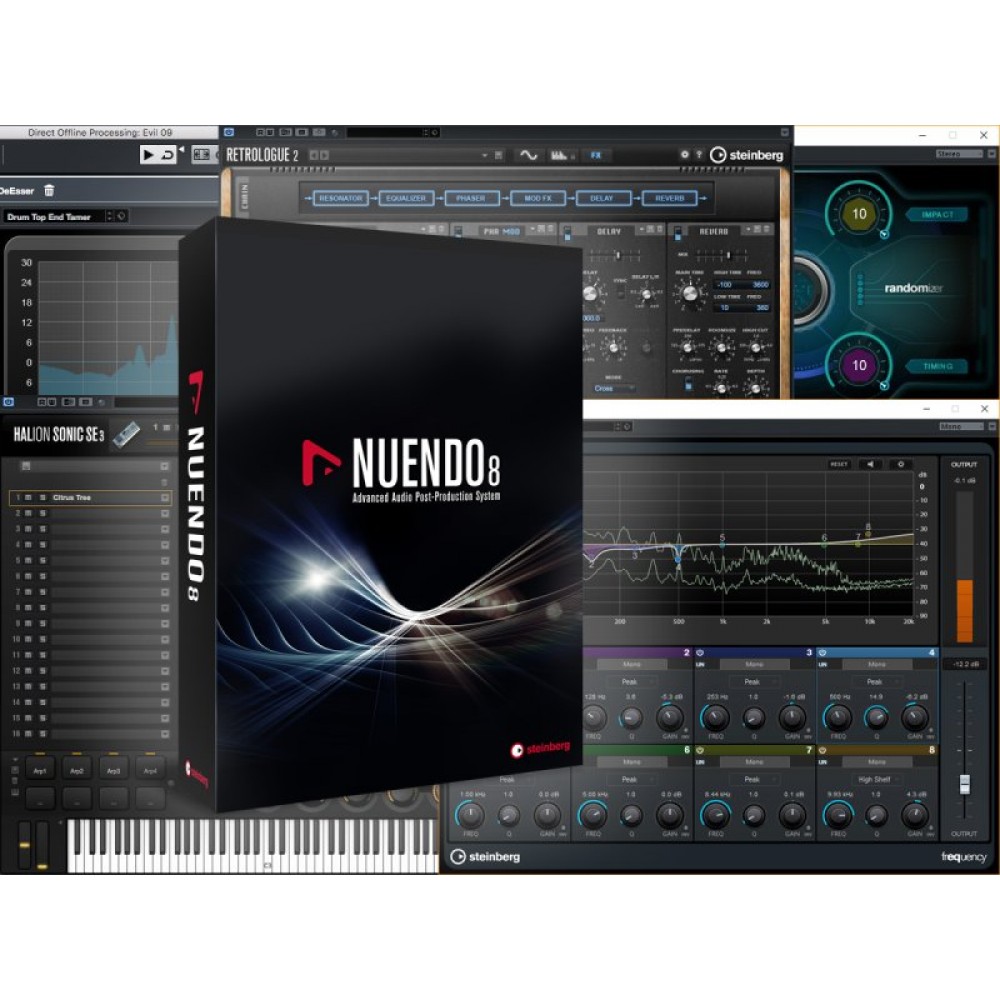Viewport: 1000px width, 1000px height.
Task: Click the Impact label in Randomizer
Action: (937, 215)
